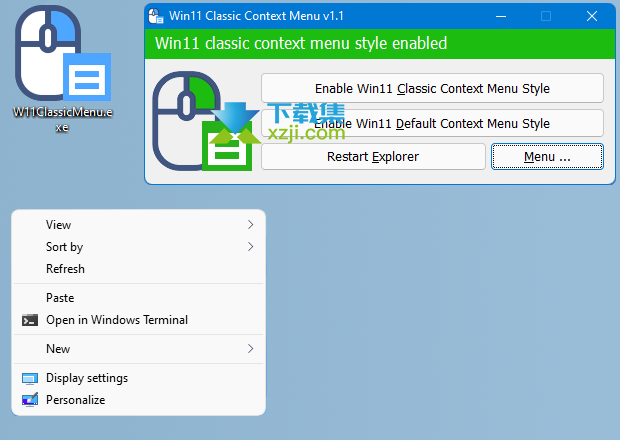
Task: Expand the New submenu
Action: (x=138, y=349)
